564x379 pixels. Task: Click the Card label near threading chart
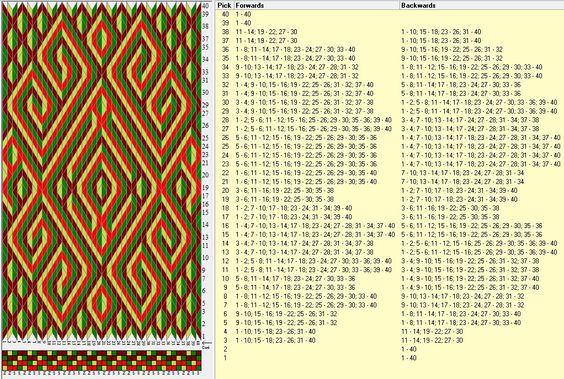[x=206, y=347]
